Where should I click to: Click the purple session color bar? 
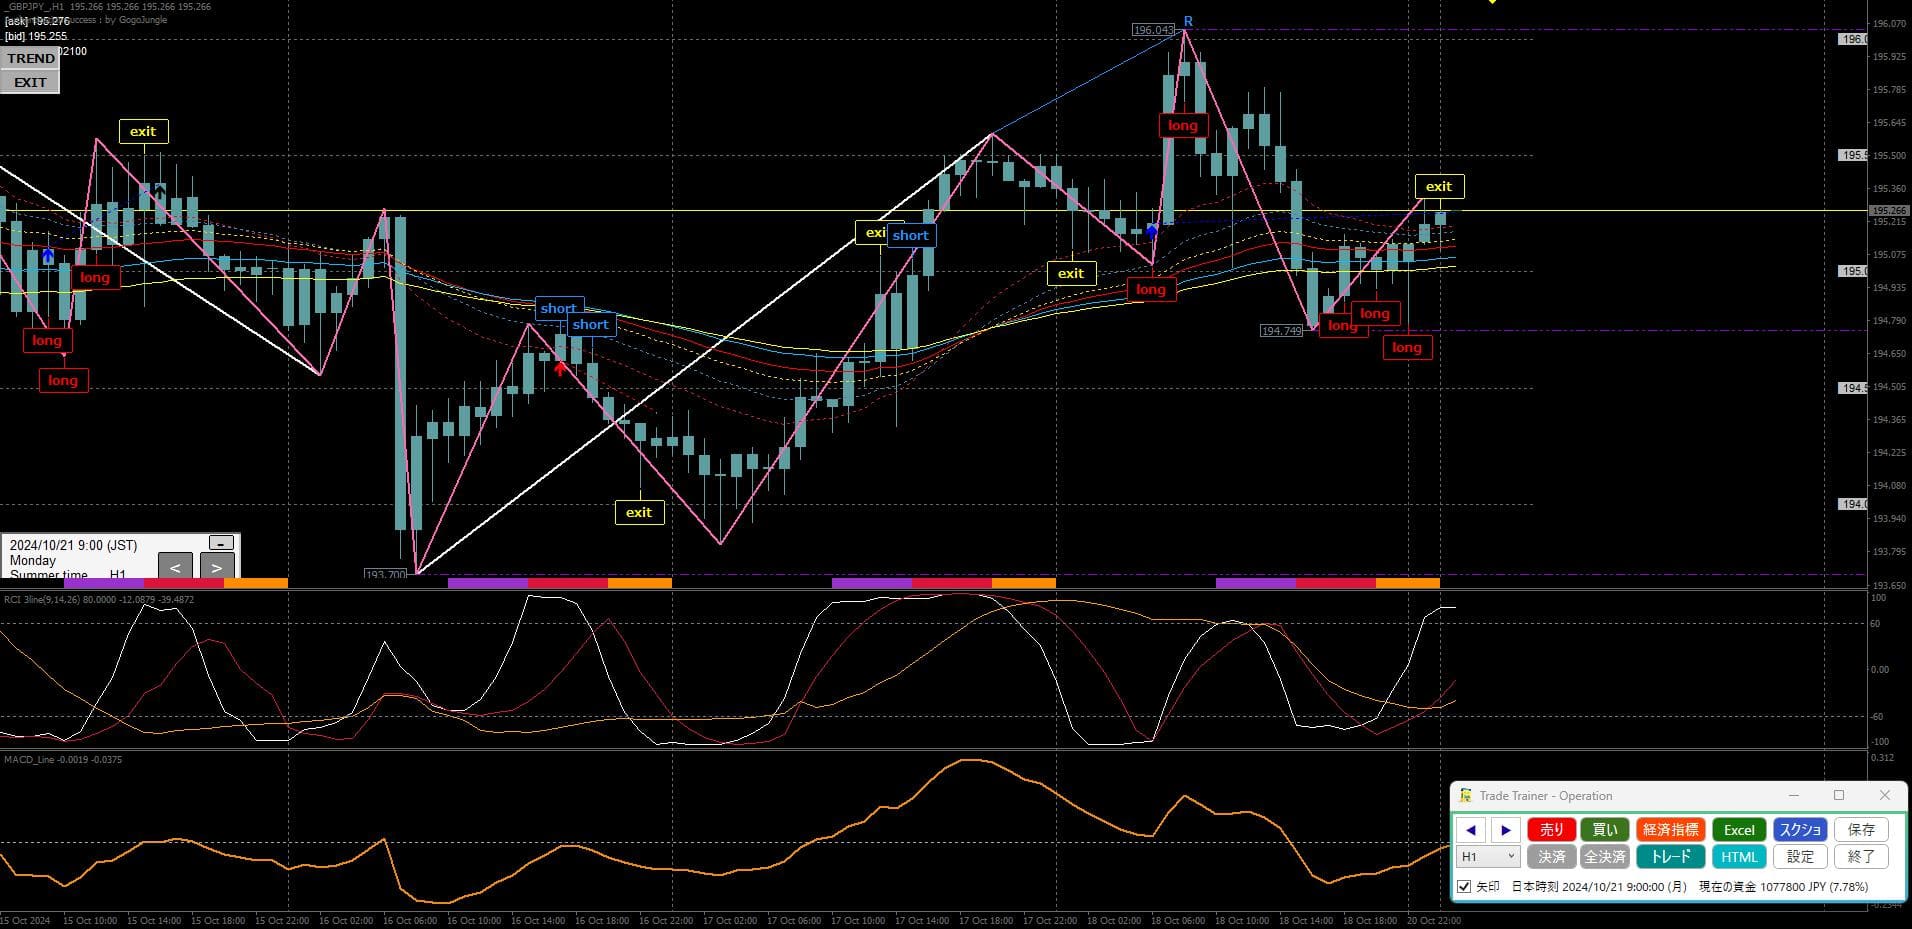487,583
